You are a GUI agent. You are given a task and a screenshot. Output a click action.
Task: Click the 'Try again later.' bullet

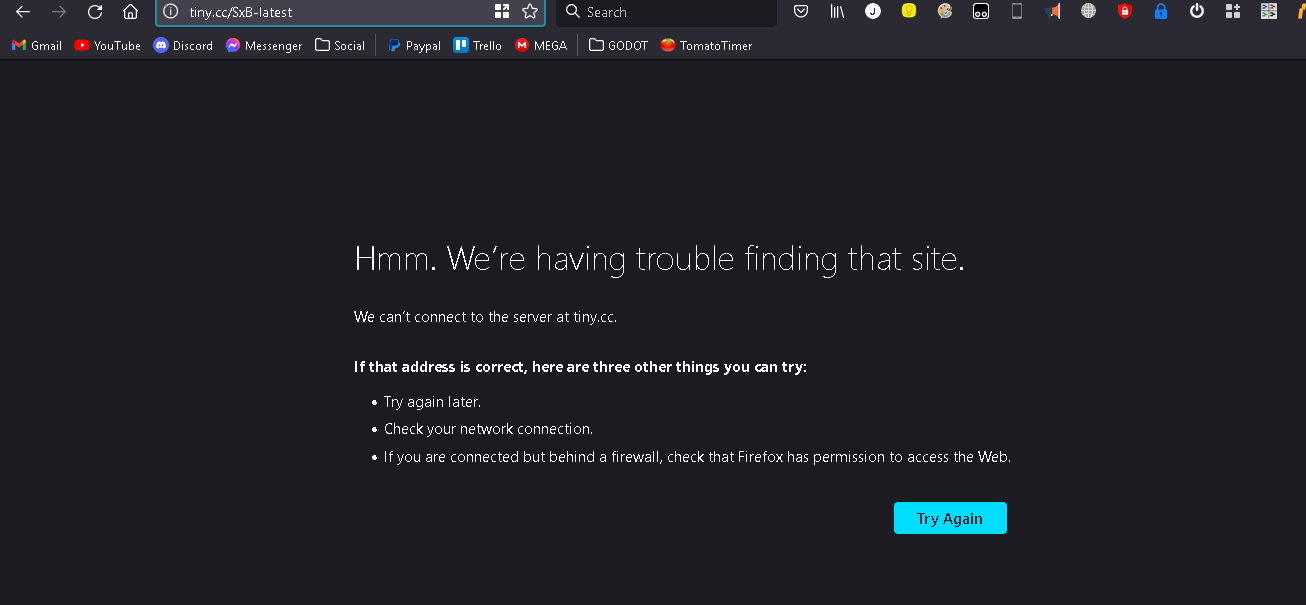click(x=432, y=402)
